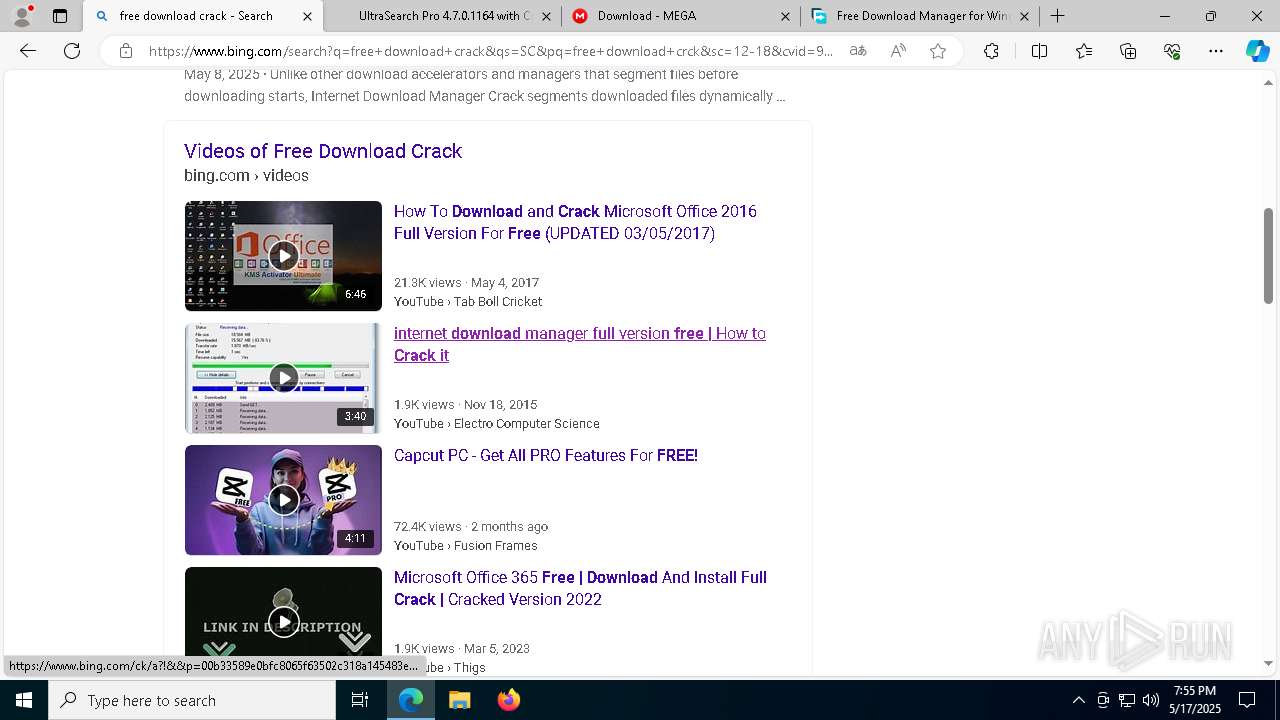The height and width of the screenshot is (720, 1280).
Task: Click the scrollbar down arrow
Action: 1269,663
